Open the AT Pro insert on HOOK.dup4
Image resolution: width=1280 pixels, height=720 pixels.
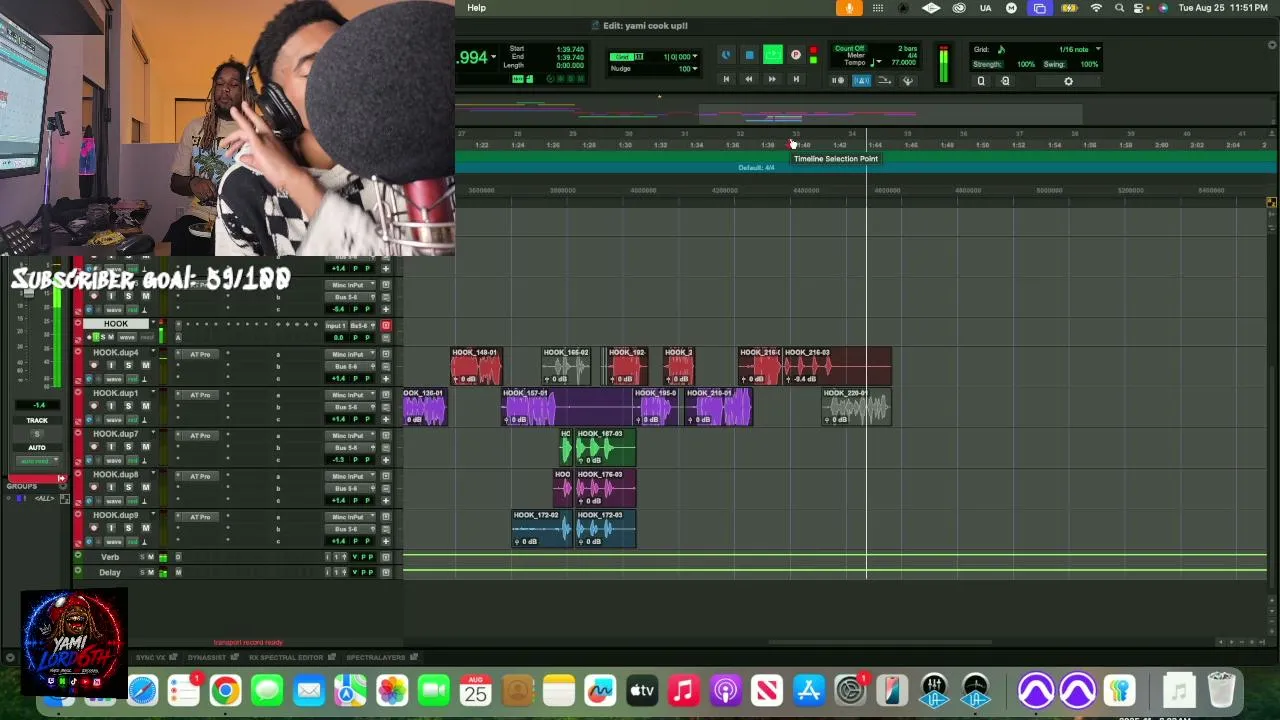(x=201, y=354)
